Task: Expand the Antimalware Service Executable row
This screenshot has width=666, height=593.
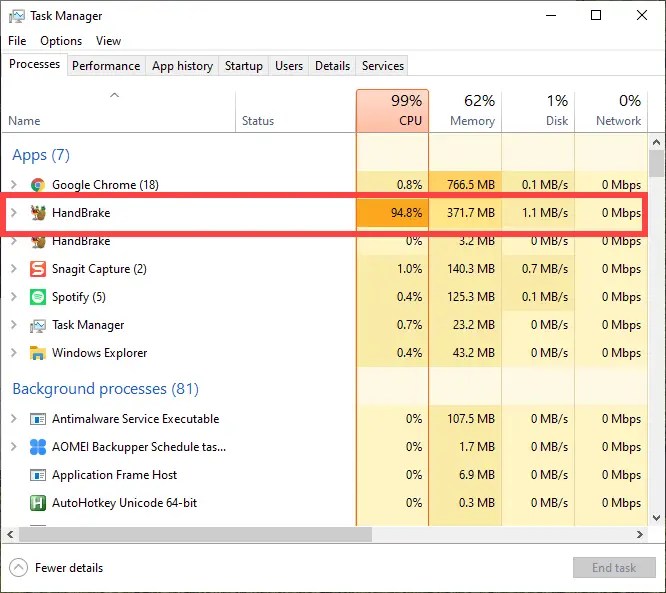Action: (14, 418)
